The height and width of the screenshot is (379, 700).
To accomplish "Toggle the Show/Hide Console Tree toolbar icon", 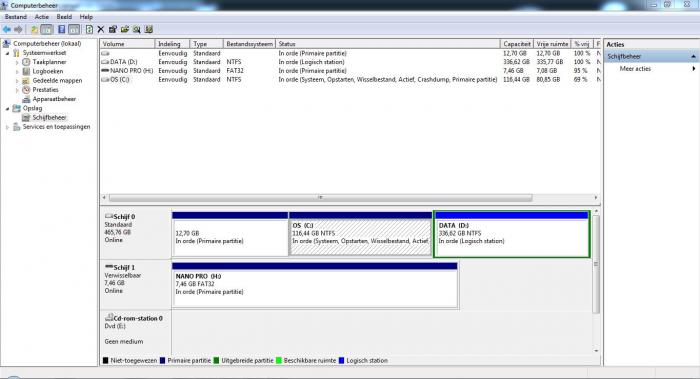I will click(46, 29).
